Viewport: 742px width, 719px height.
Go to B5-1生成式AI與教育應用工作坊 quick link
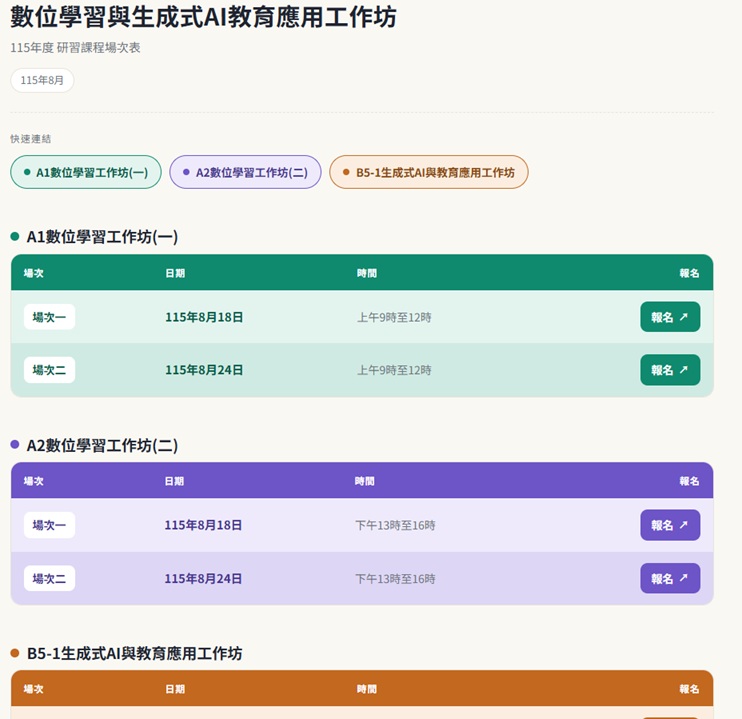click(x=429, y=172)
